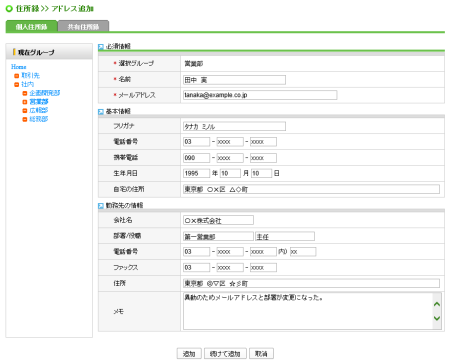Click the orange icon beside 経理部
Screen dimensions: 450x363
[25, 119]
